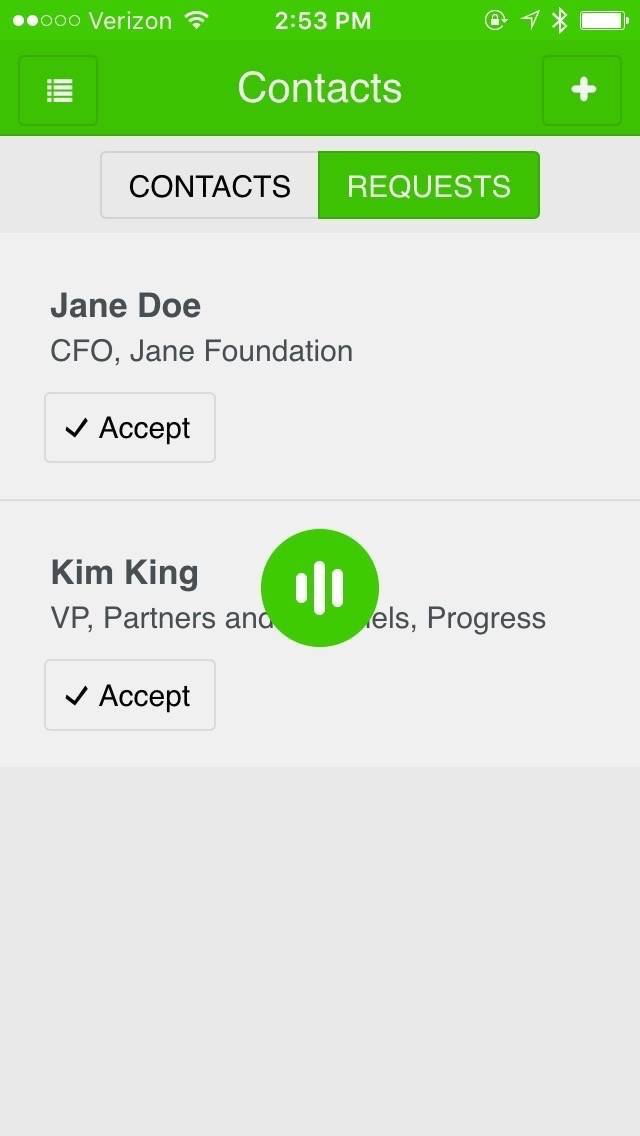Viewport: 640px width, 1136px height.
Task: Tap the cellular signal strength dots
Action: coord(47,20)
